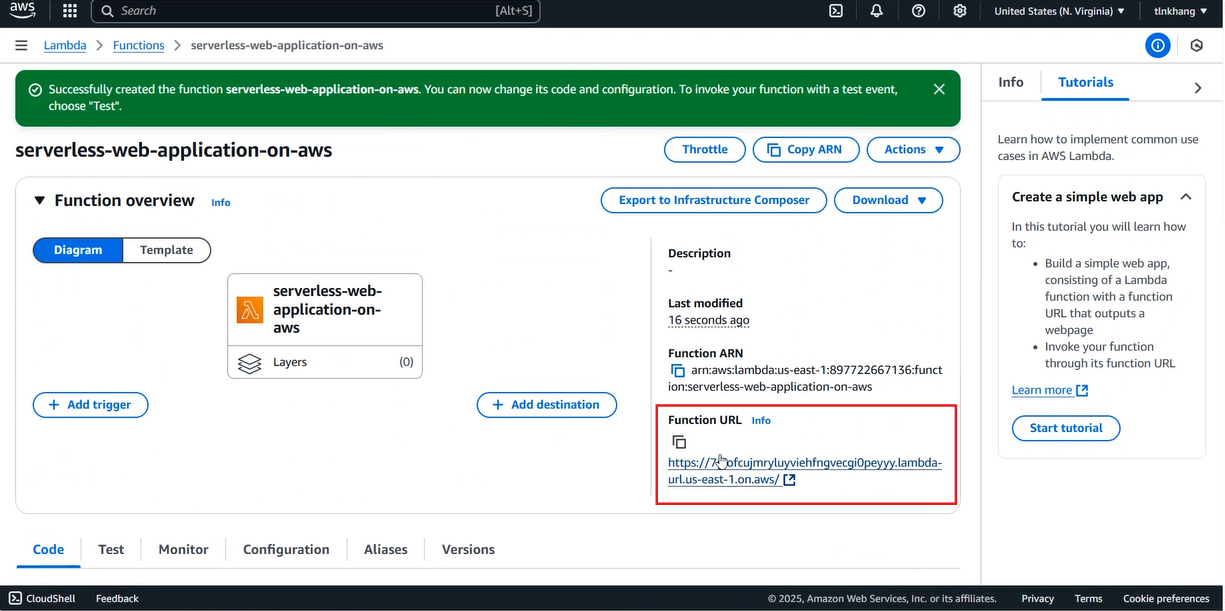Click the Copy ARN button
The height and width of the screenshot is (611, 1225).
[x=805, y=150]
